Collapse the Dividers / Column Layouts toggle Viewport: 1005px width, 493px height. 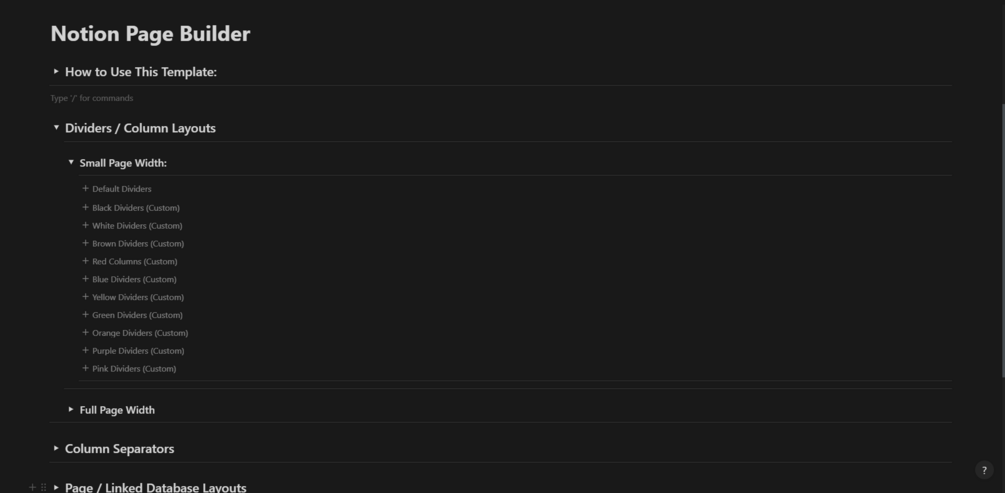(56, 128)
